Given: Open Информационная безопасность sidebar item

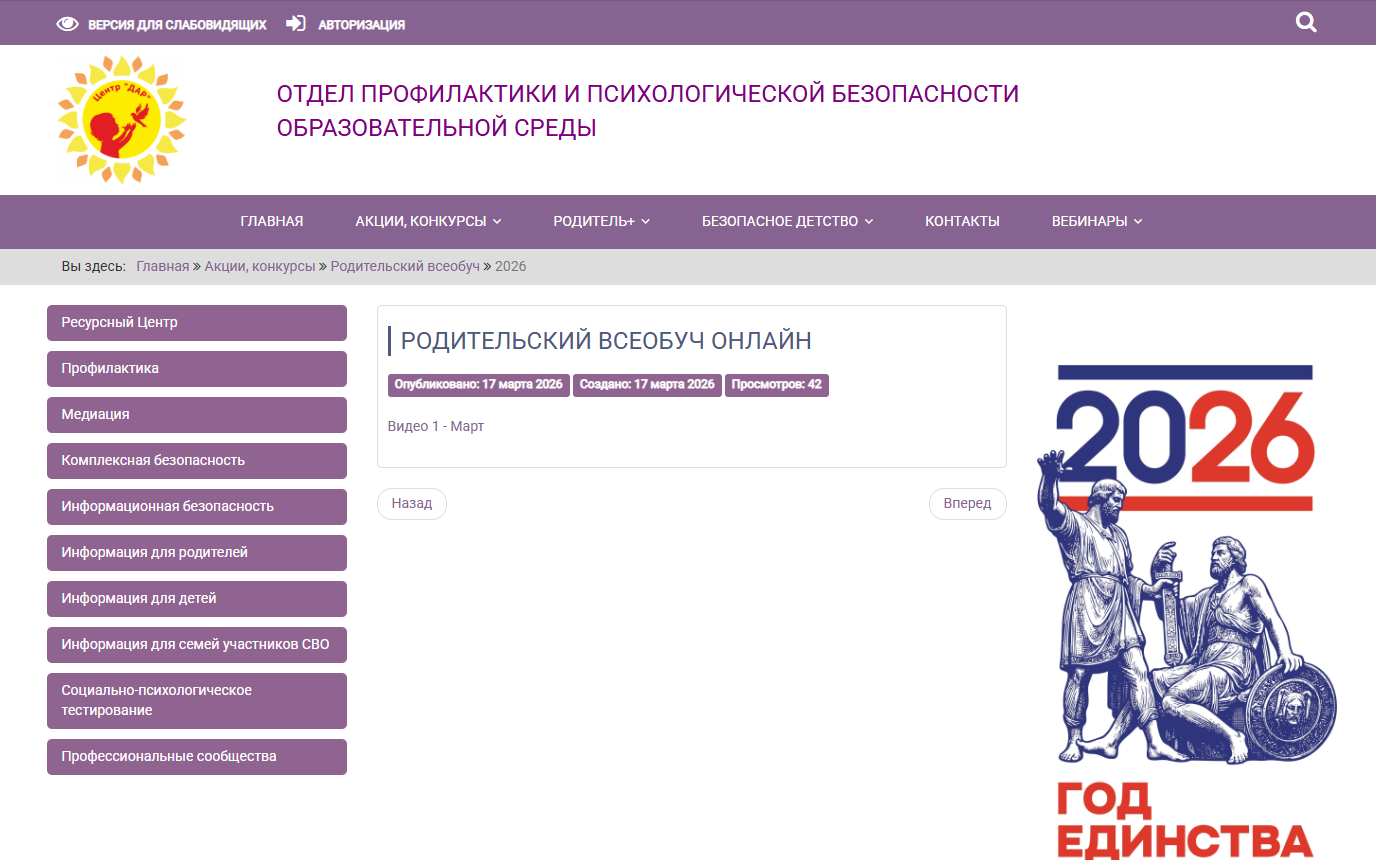Looking at the screenshot, I should tap(197, 507).
